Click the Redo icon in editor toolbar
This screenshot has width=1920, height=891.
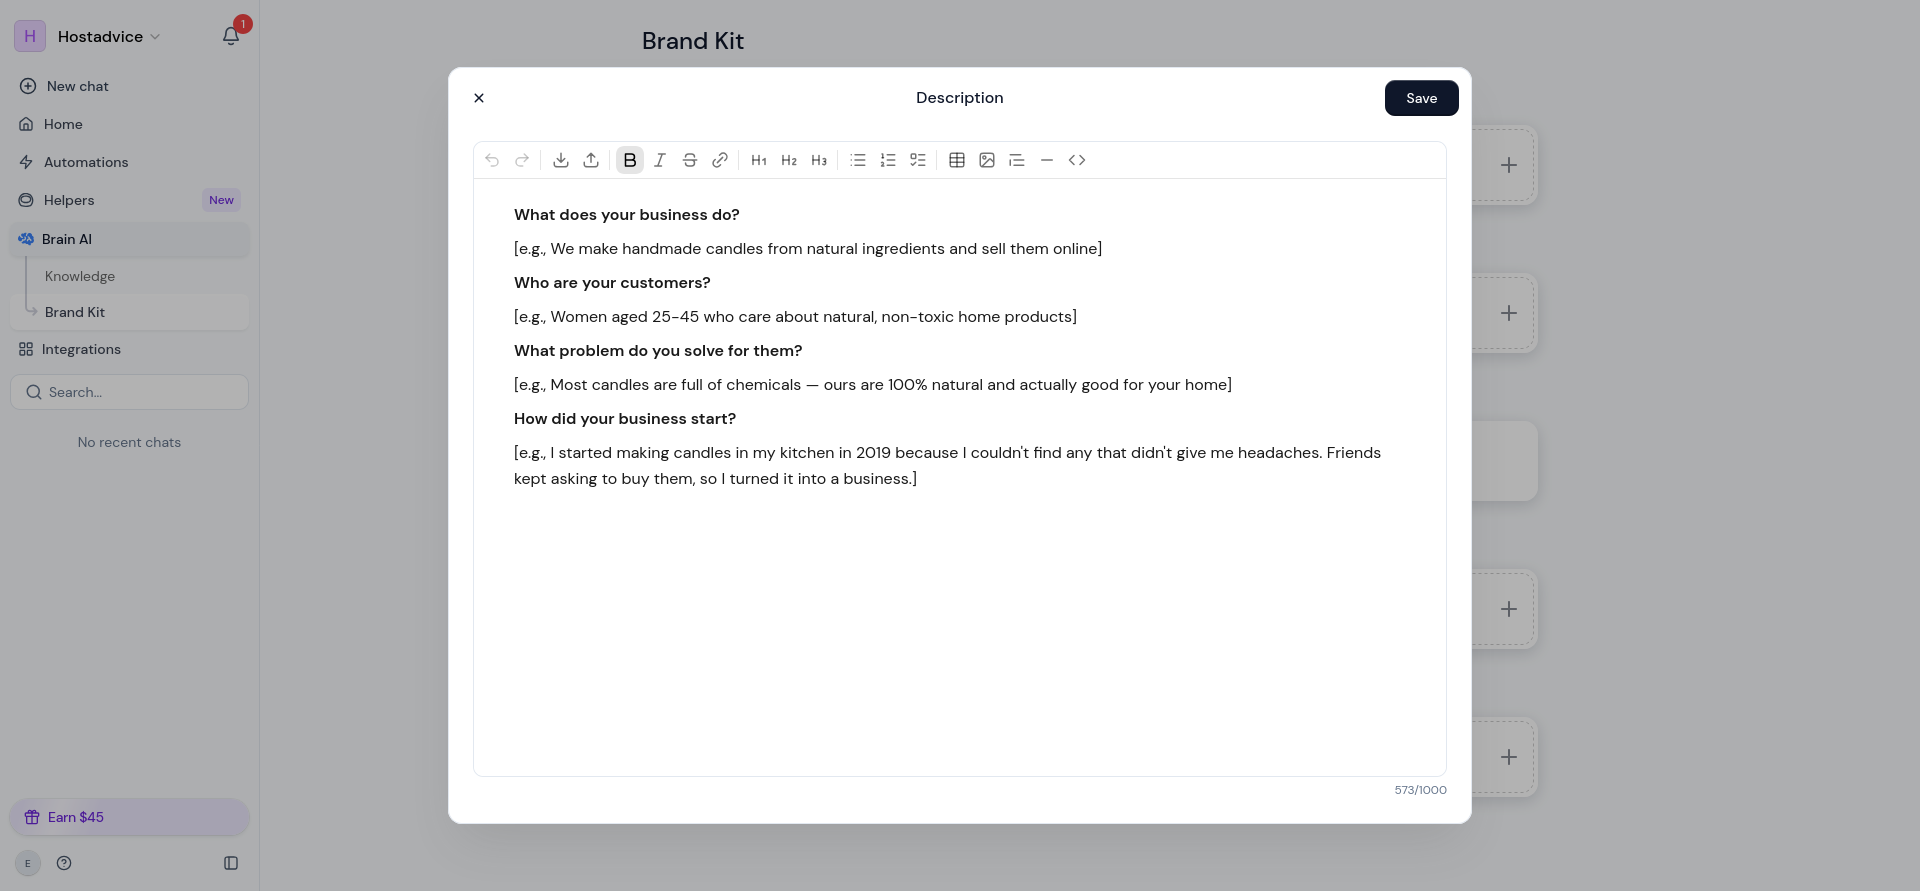pos(522,160)
